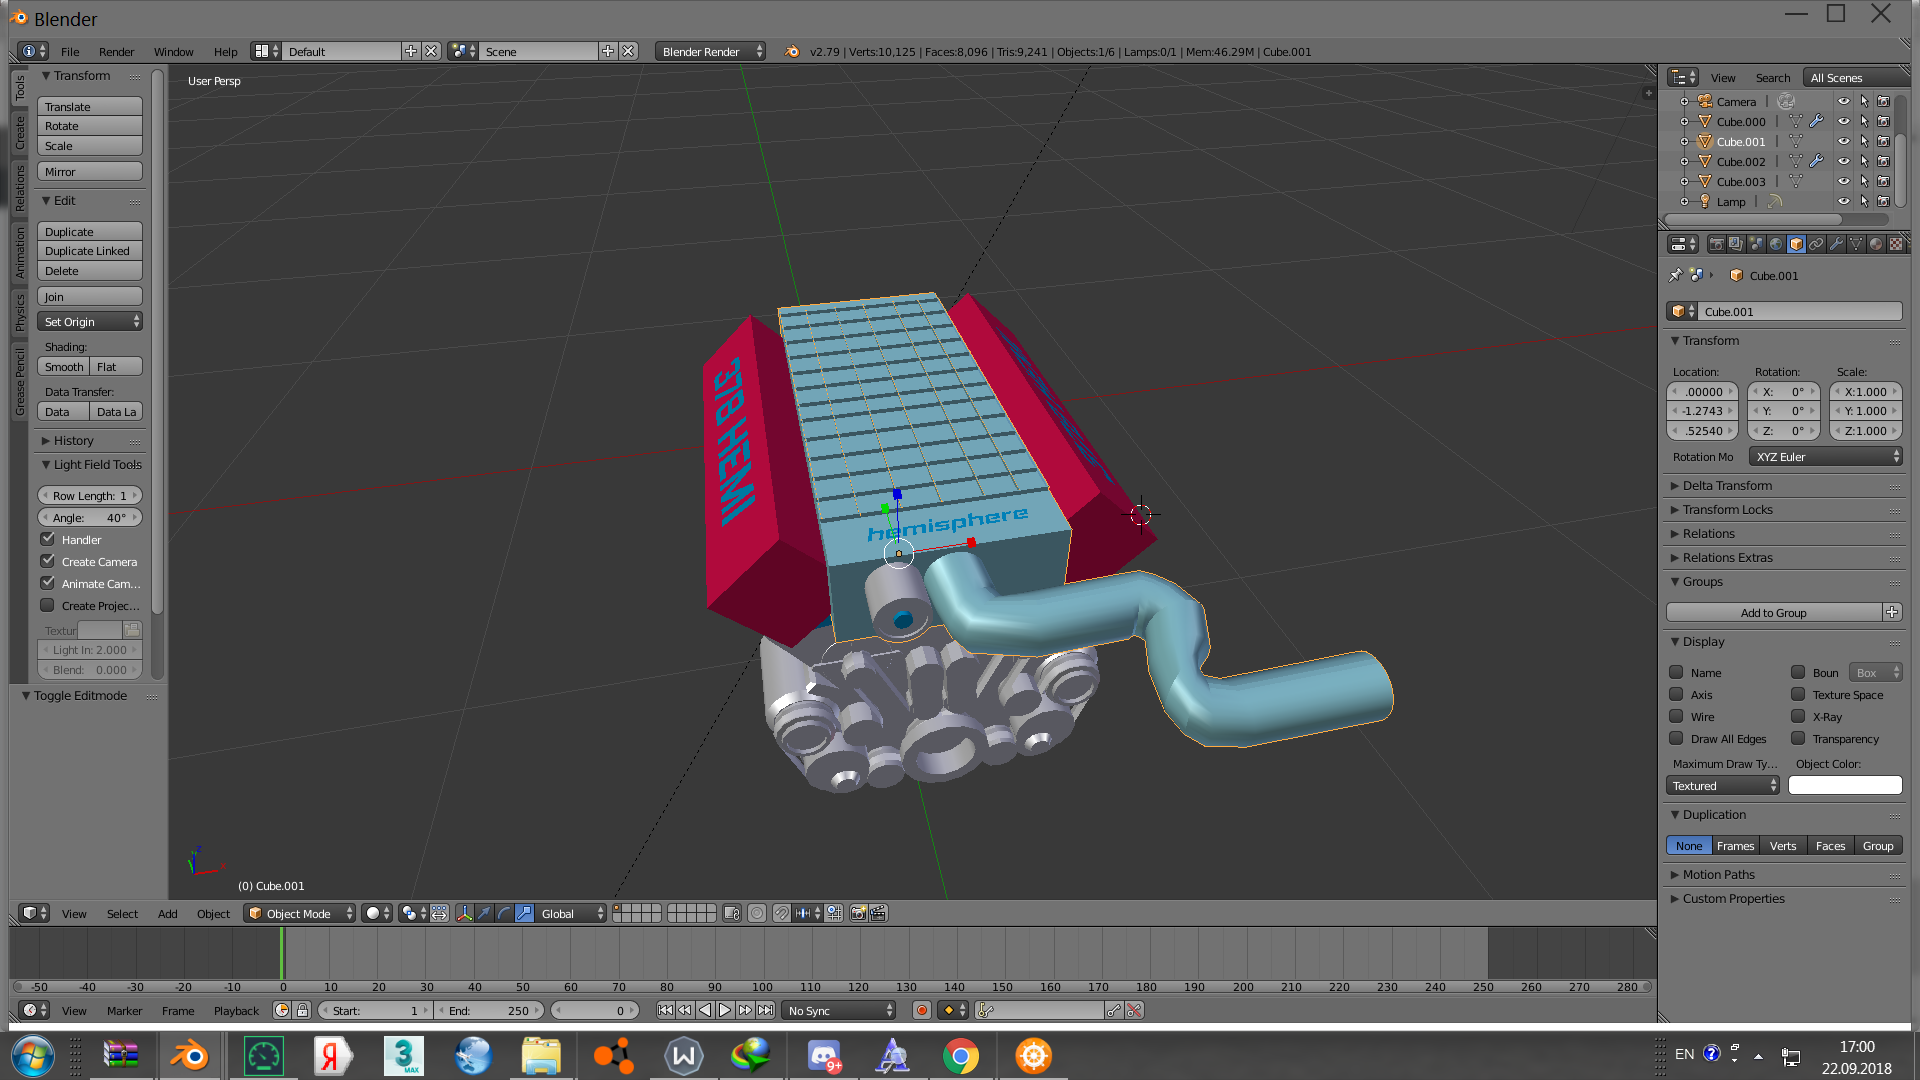The image size is (1920, 1080).
Task: Click the Lamp data icon in outliner
Action: point(1775,202)
